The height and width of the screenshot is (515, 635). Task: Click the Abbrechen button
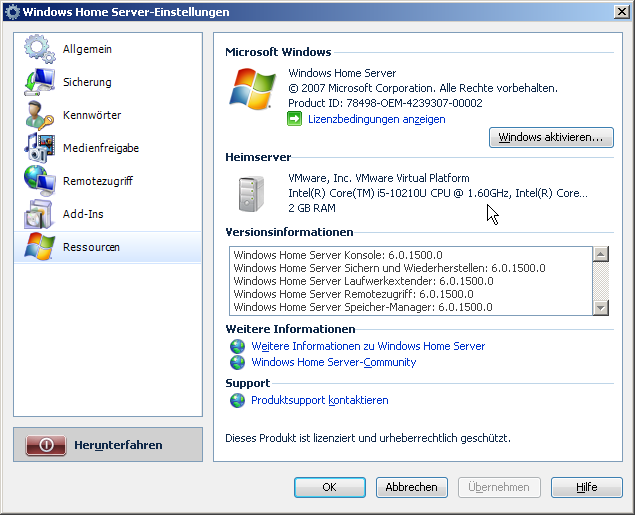(411, 487)
